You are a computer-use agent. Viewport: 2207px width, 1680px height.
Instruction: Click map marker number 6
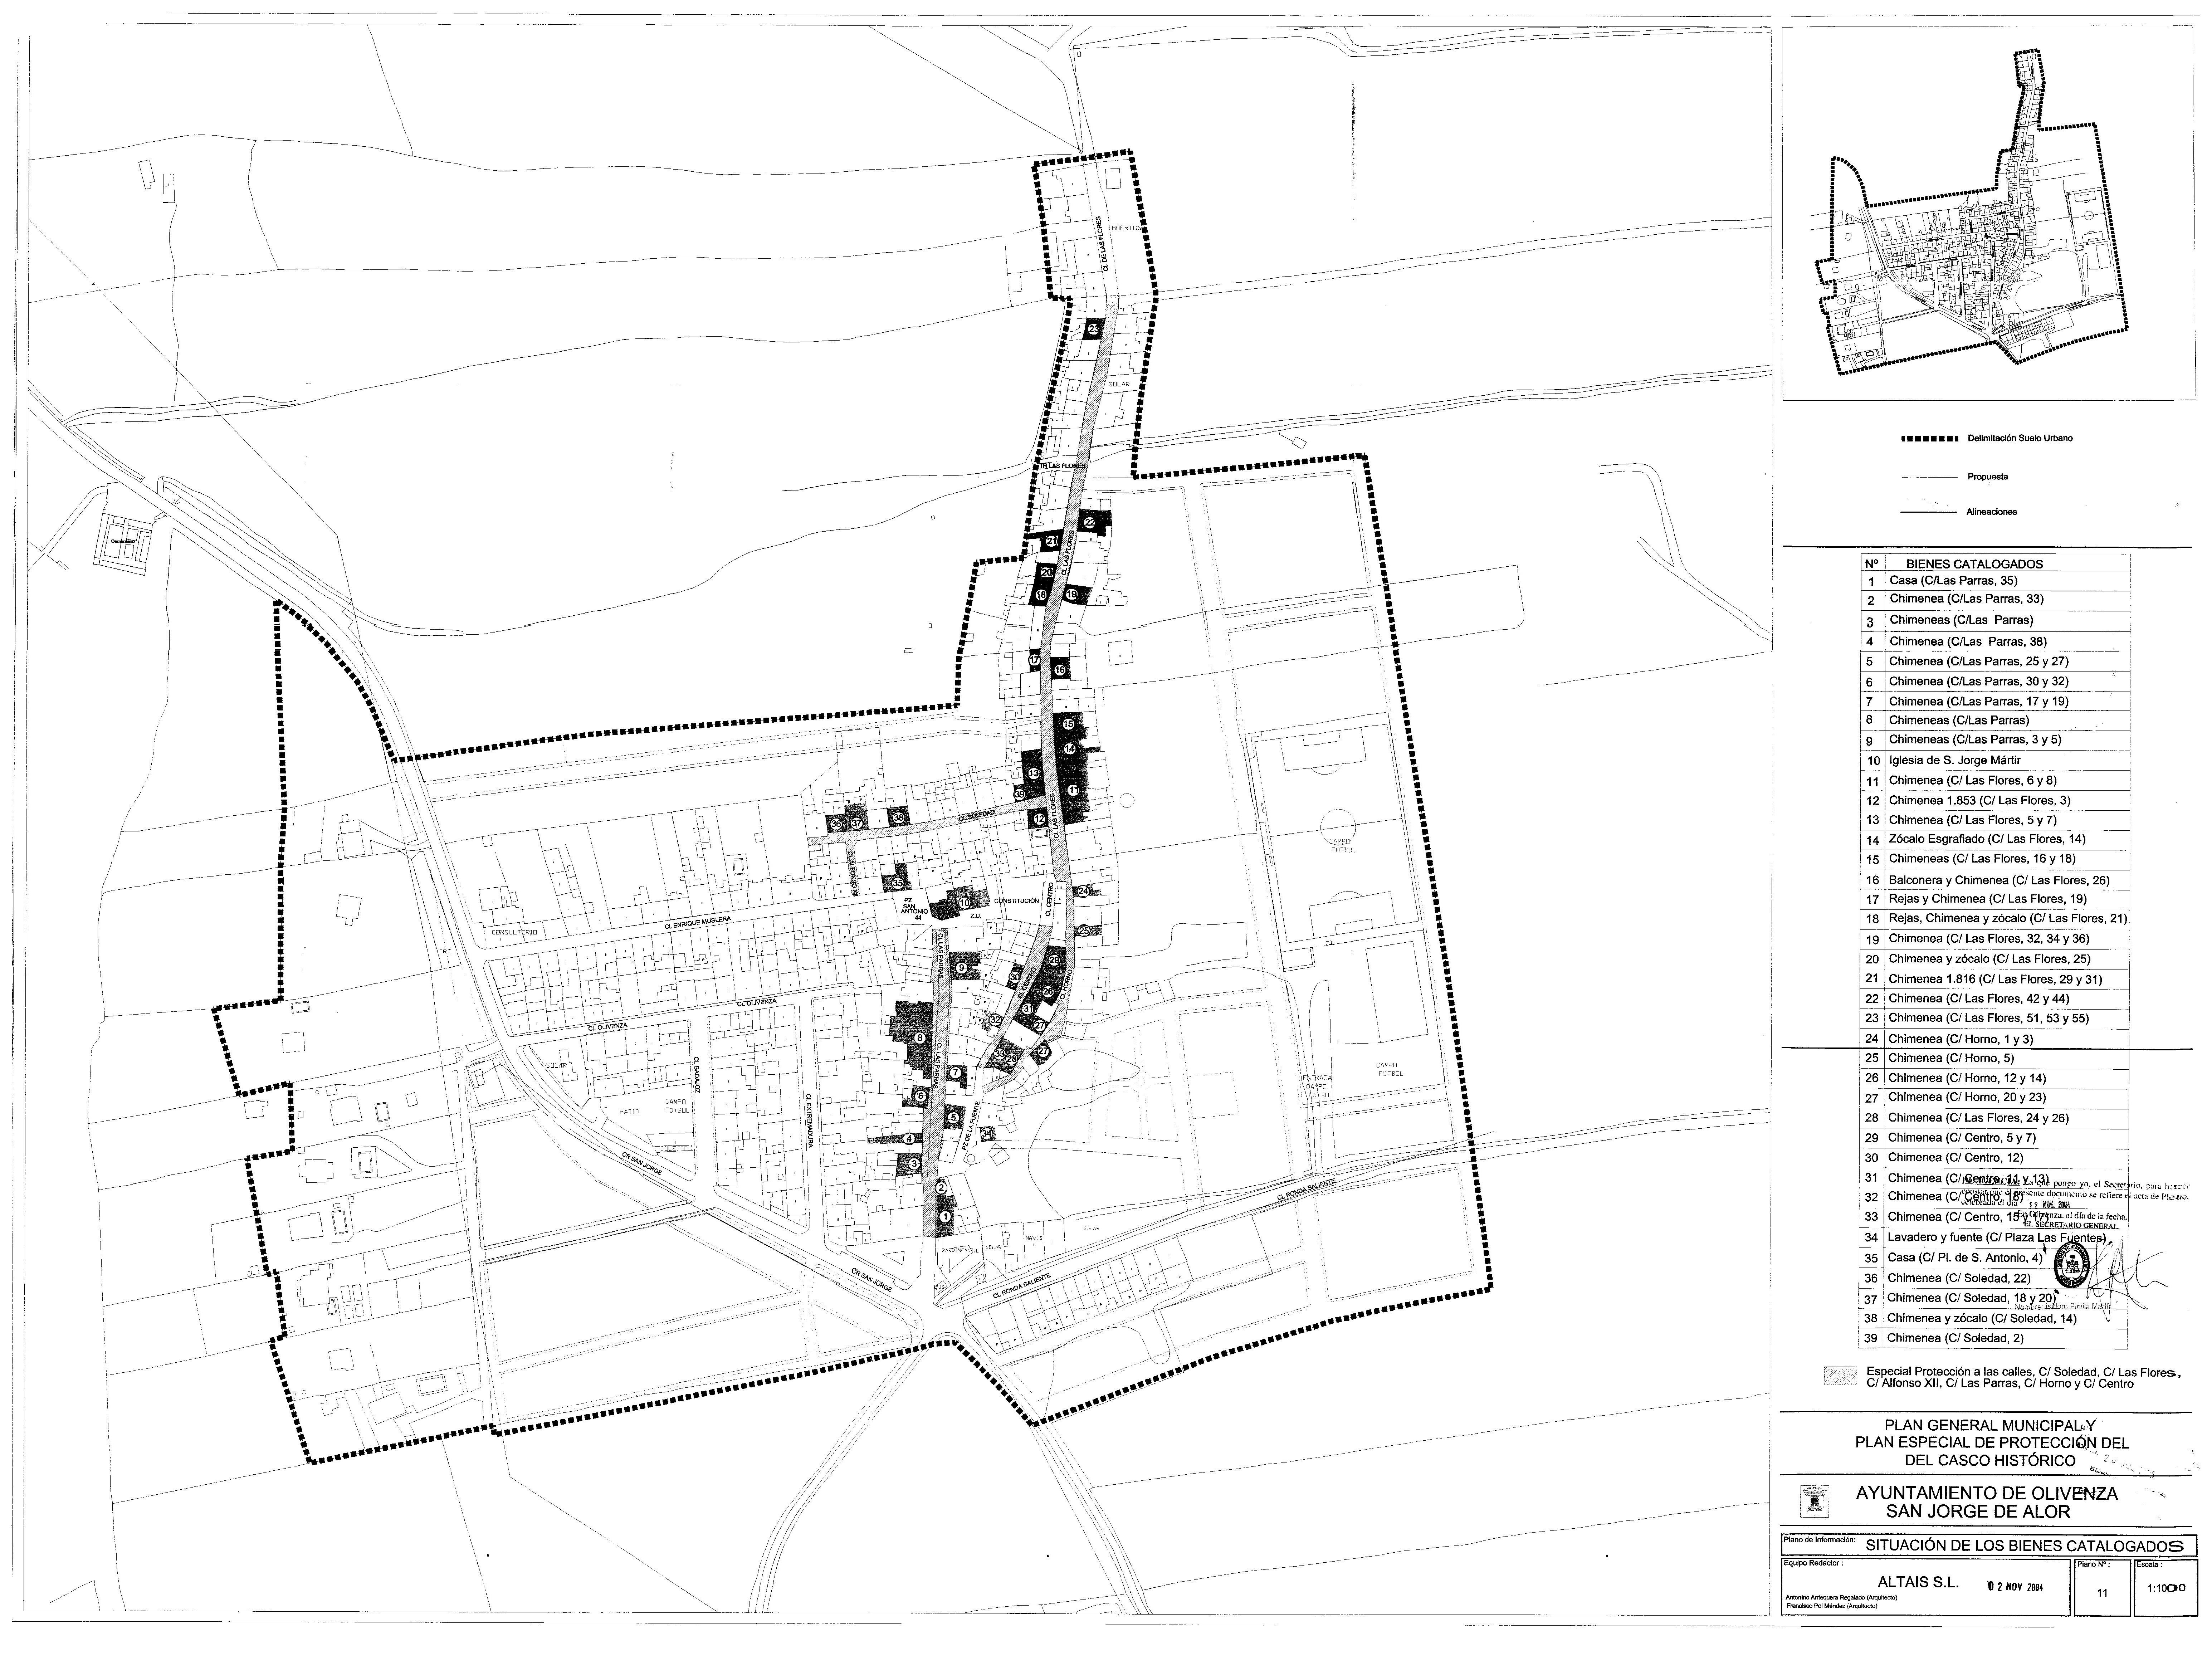920,1096
